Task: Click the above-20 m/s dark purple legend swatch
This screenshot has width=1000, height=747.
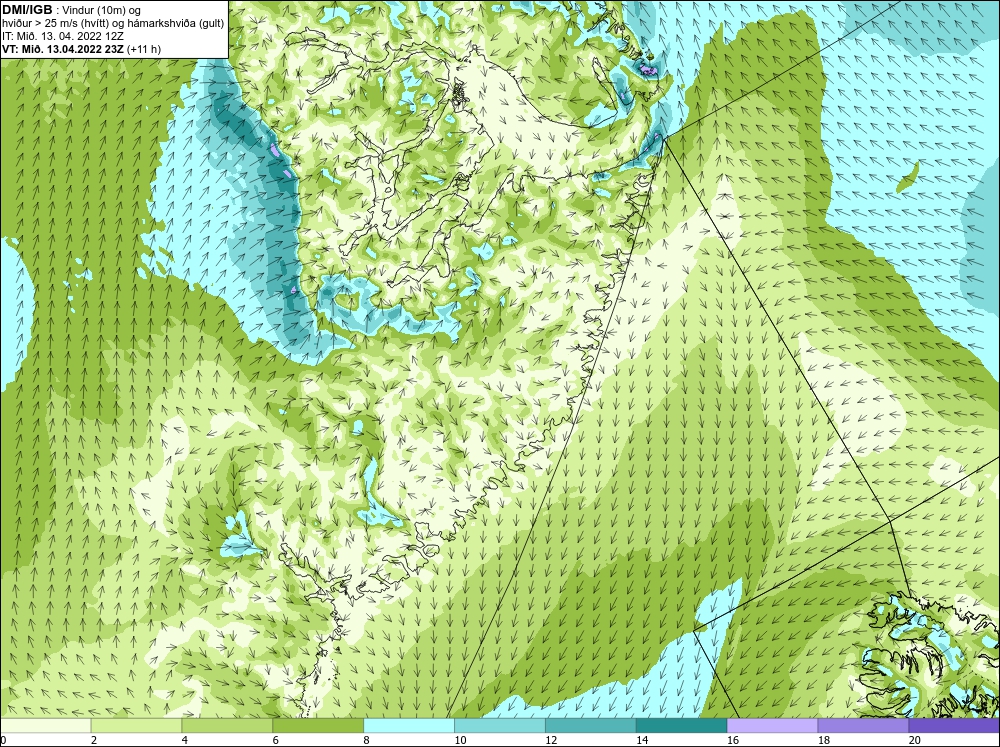Action: 954,725
